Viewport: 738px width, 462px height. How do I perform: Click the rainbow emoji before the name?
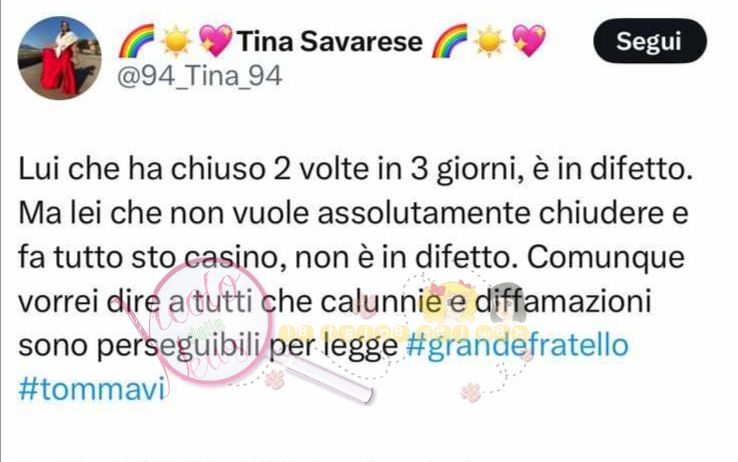136,41
